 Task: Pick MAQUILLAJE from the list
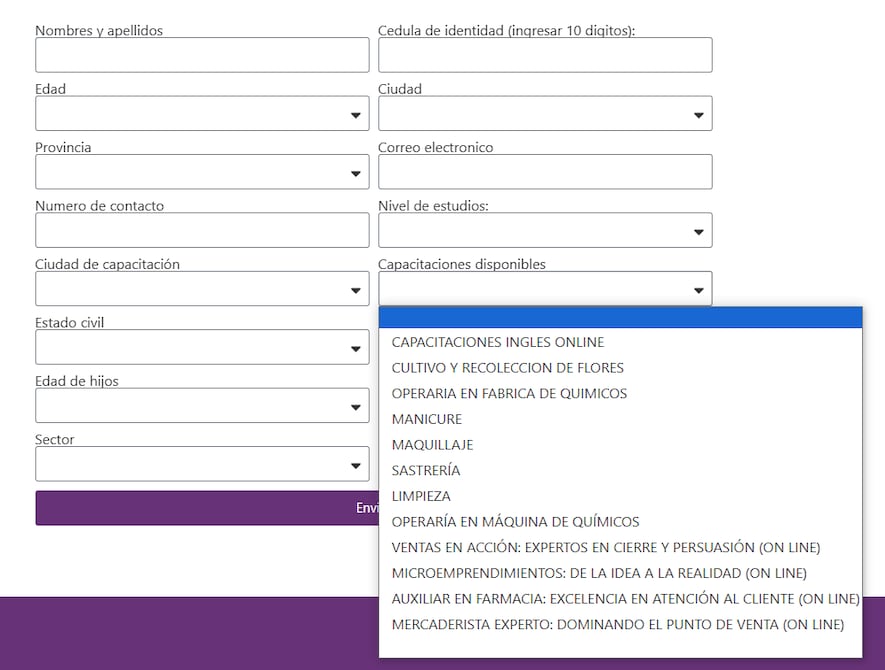tap(432, 445)
